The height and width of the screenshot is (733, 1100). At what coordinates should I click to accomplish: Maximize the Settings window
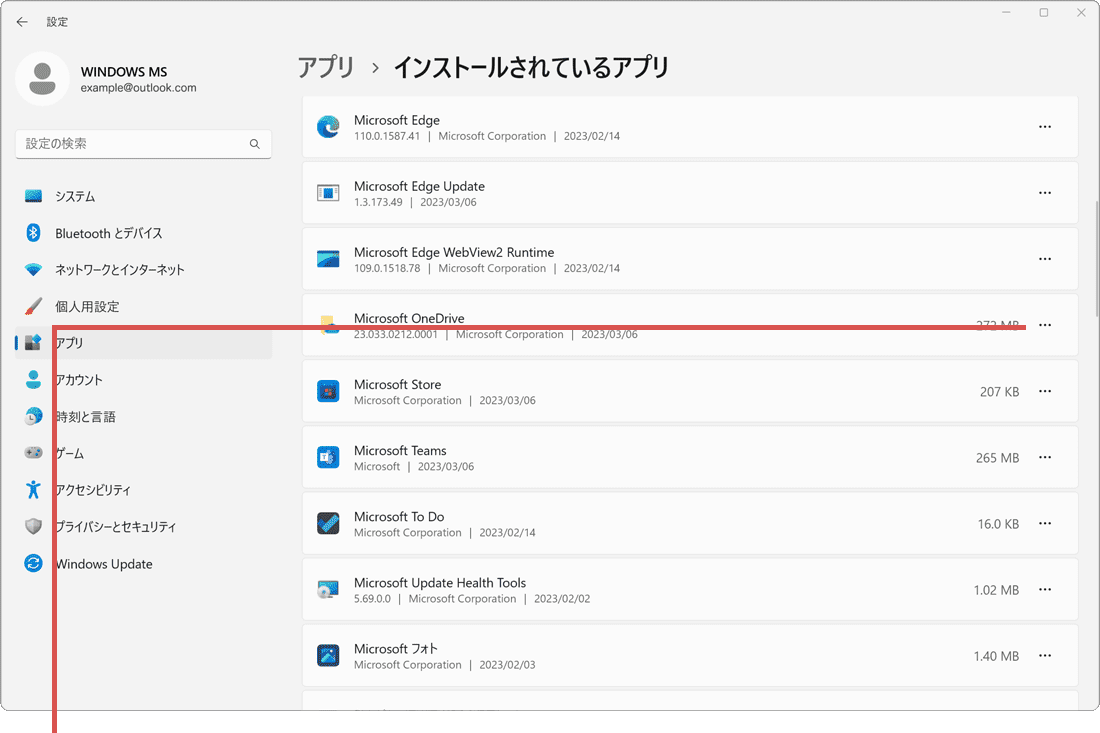point(1044,13)
